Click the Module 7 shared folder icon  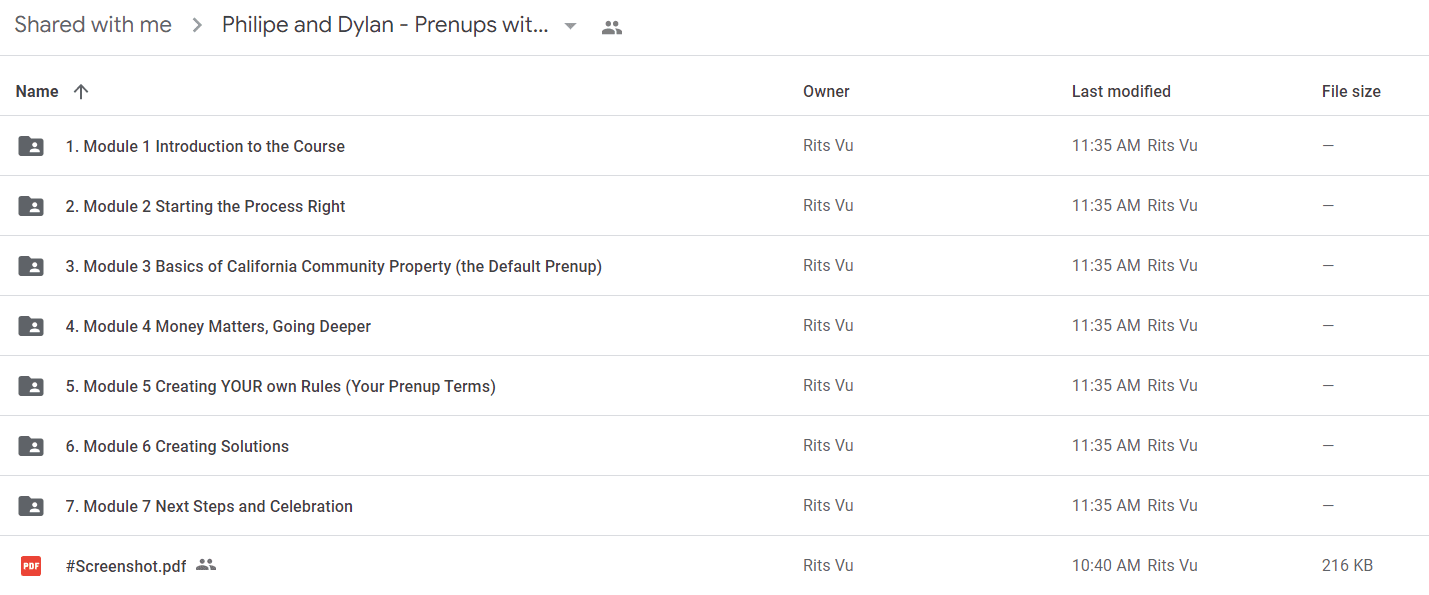(x=31, y=506)
